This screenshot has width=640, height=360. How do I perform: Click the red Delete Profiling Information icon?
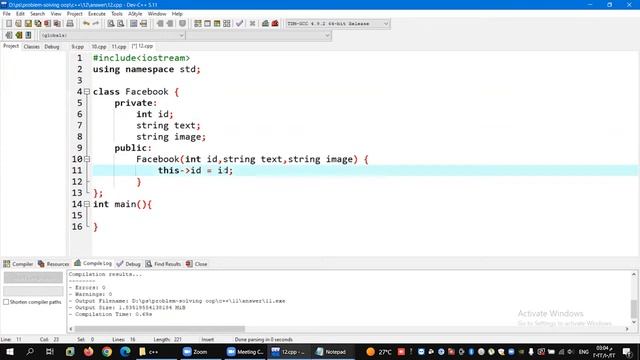tap(275, 24)
